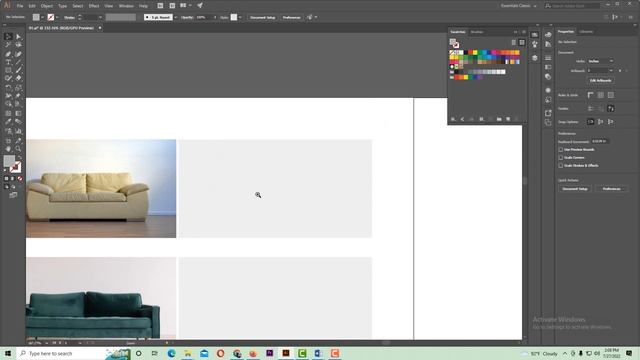640x360 pixels.
Task: Select the Rotate tool
Action: pyautogui.click(x=8, y=88)
